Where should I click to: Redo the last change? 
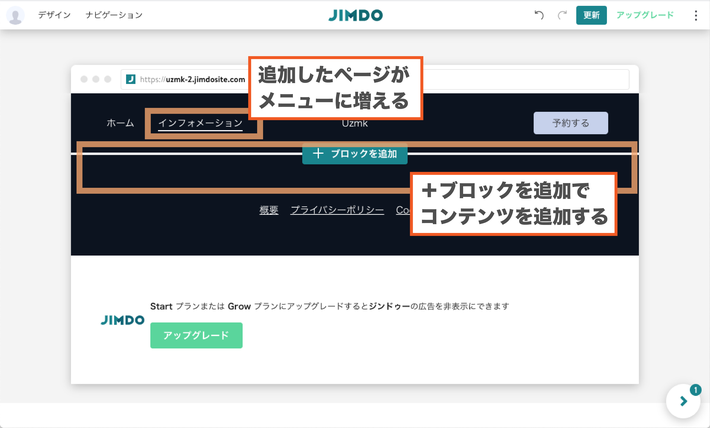coord(562,15)
